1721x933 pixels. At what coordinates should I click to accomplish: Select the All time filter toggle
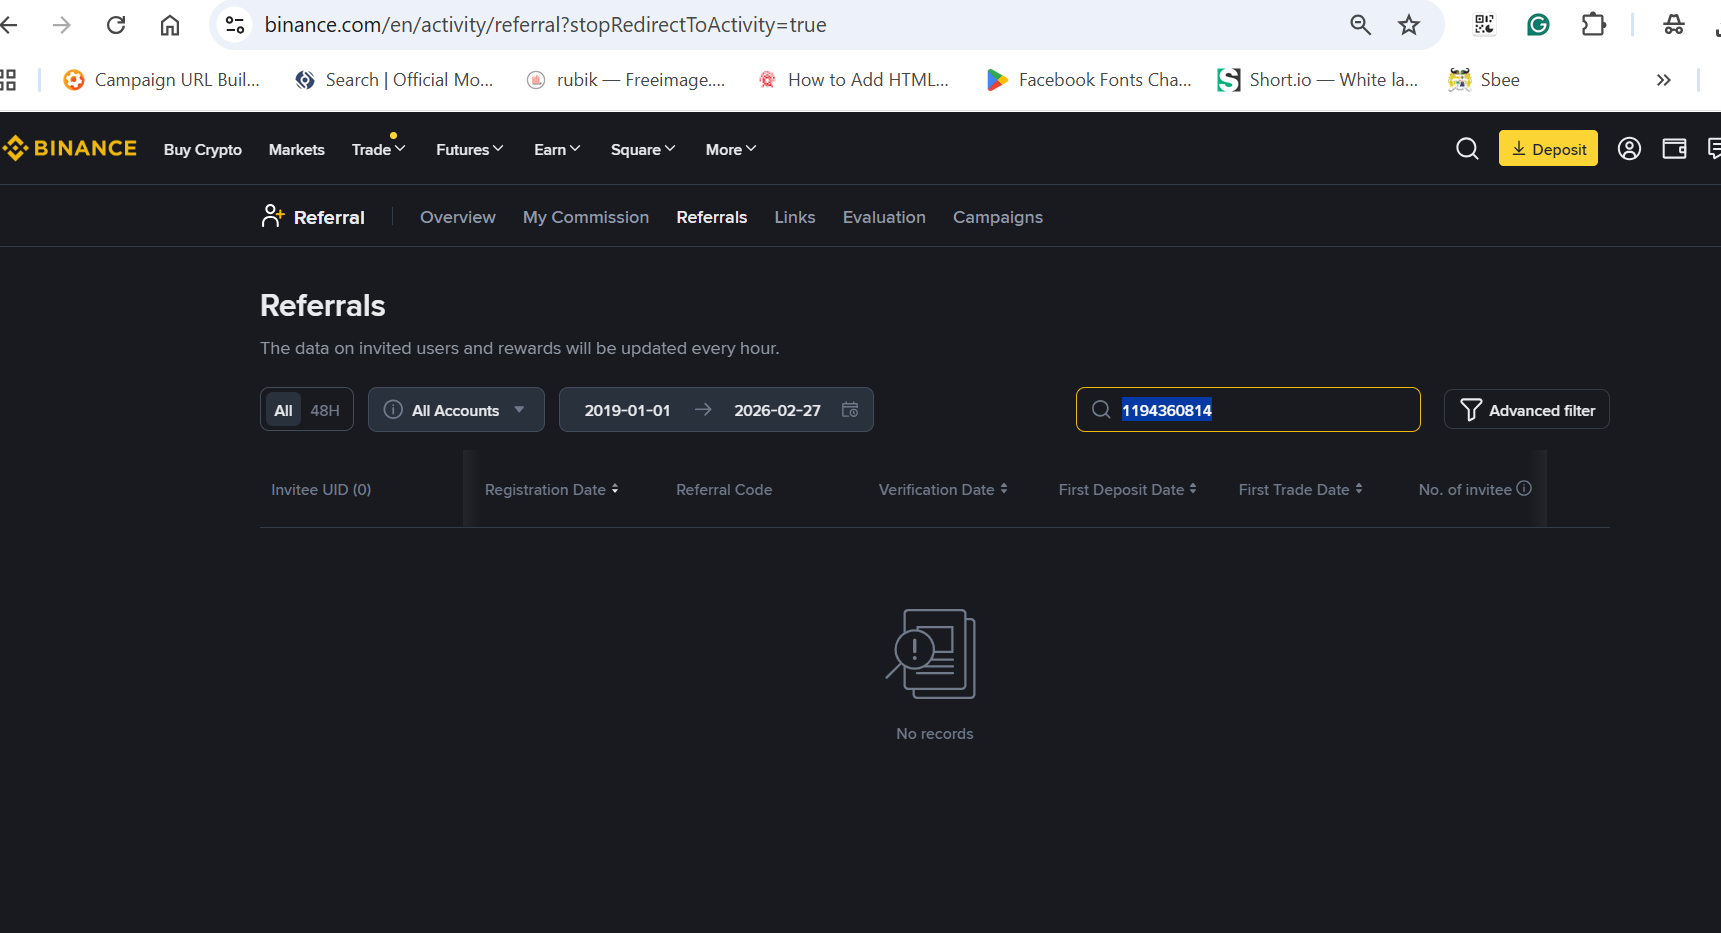[x=284, y=410]
